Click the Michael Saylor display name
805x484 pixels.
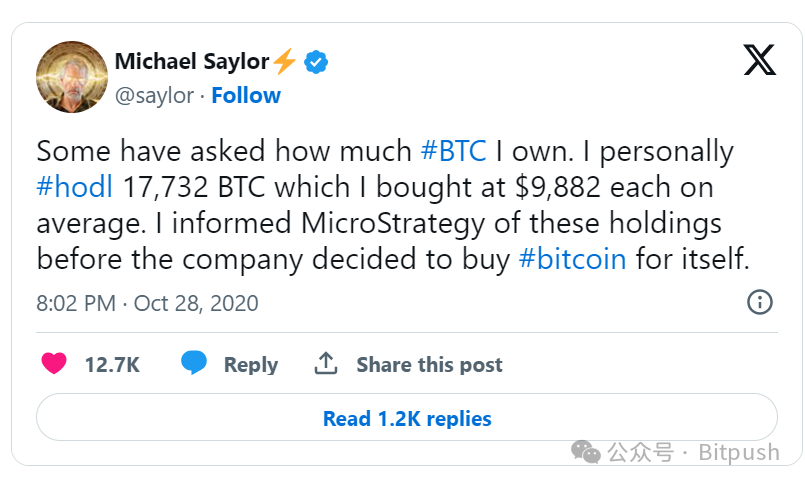coord(191,62)
